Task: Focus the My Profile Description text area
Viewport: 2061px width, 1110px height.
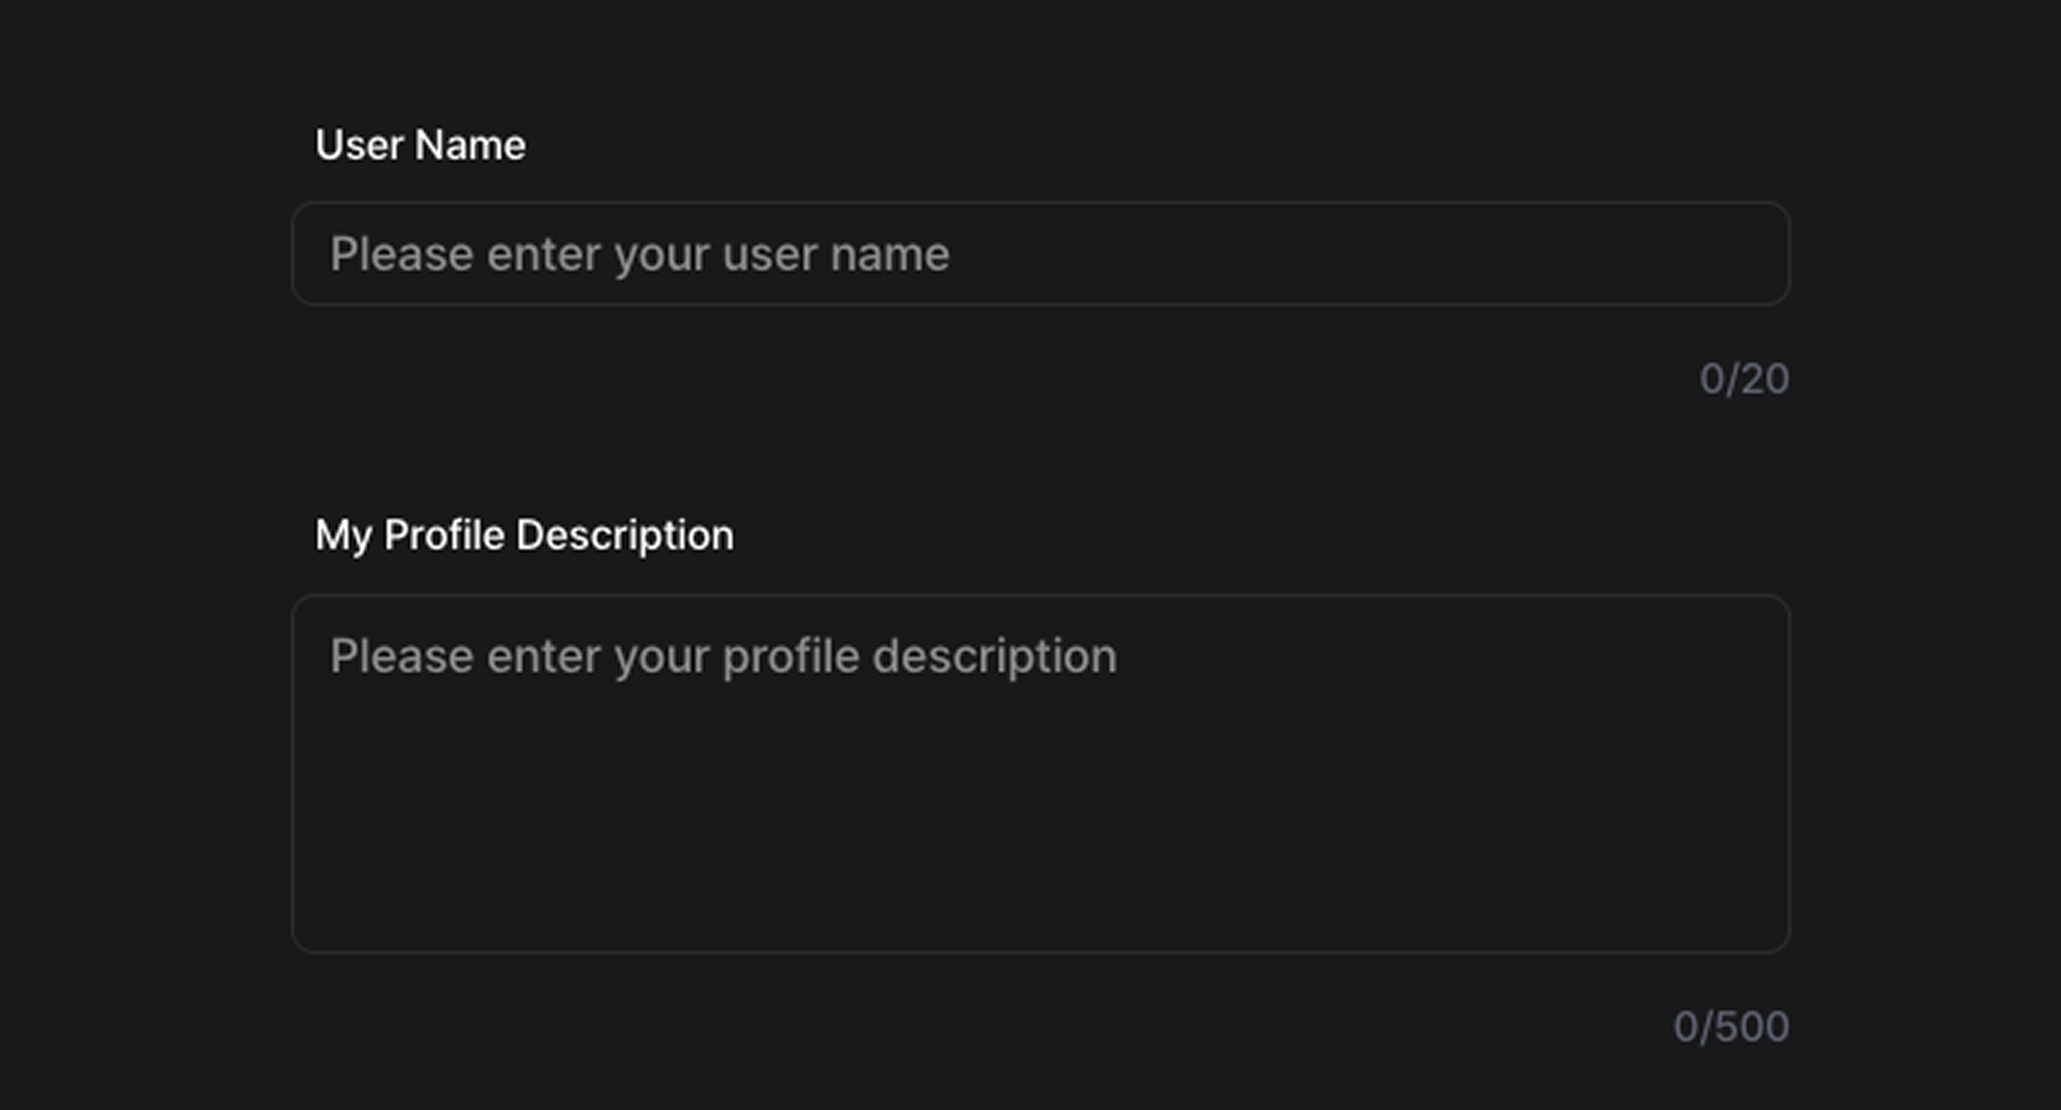Action: [1040, 773]
